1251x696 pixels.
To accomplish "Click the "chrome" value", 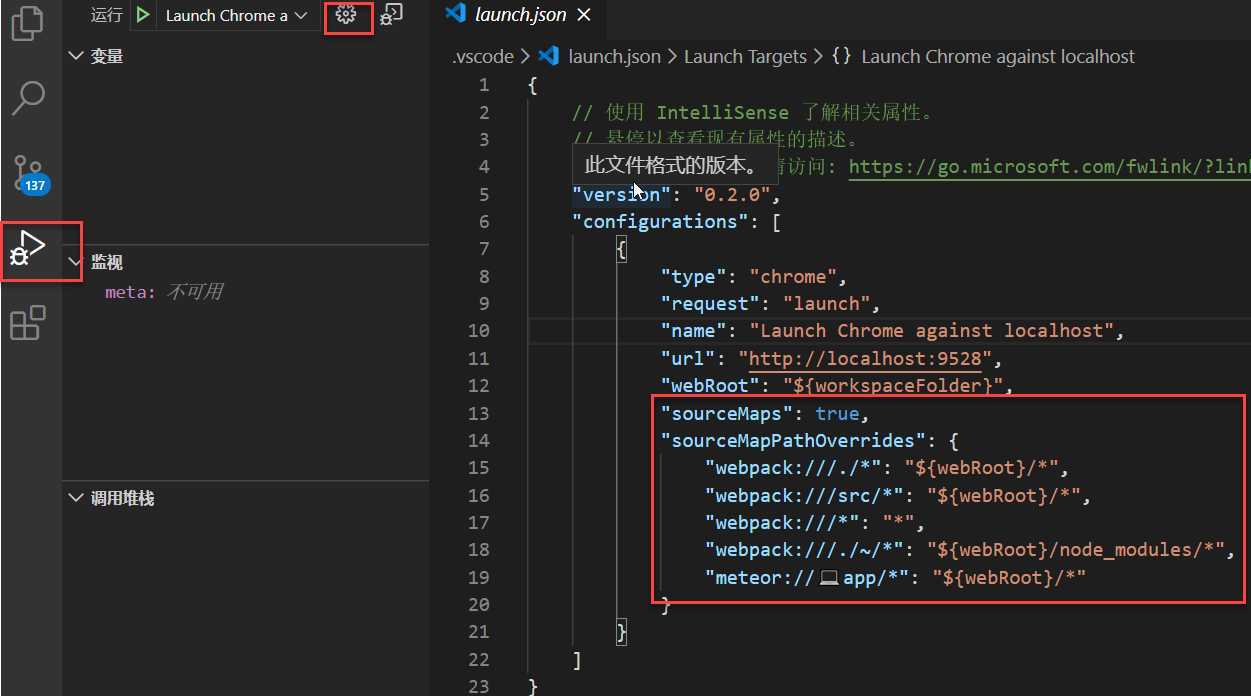I will click(793, 276).
